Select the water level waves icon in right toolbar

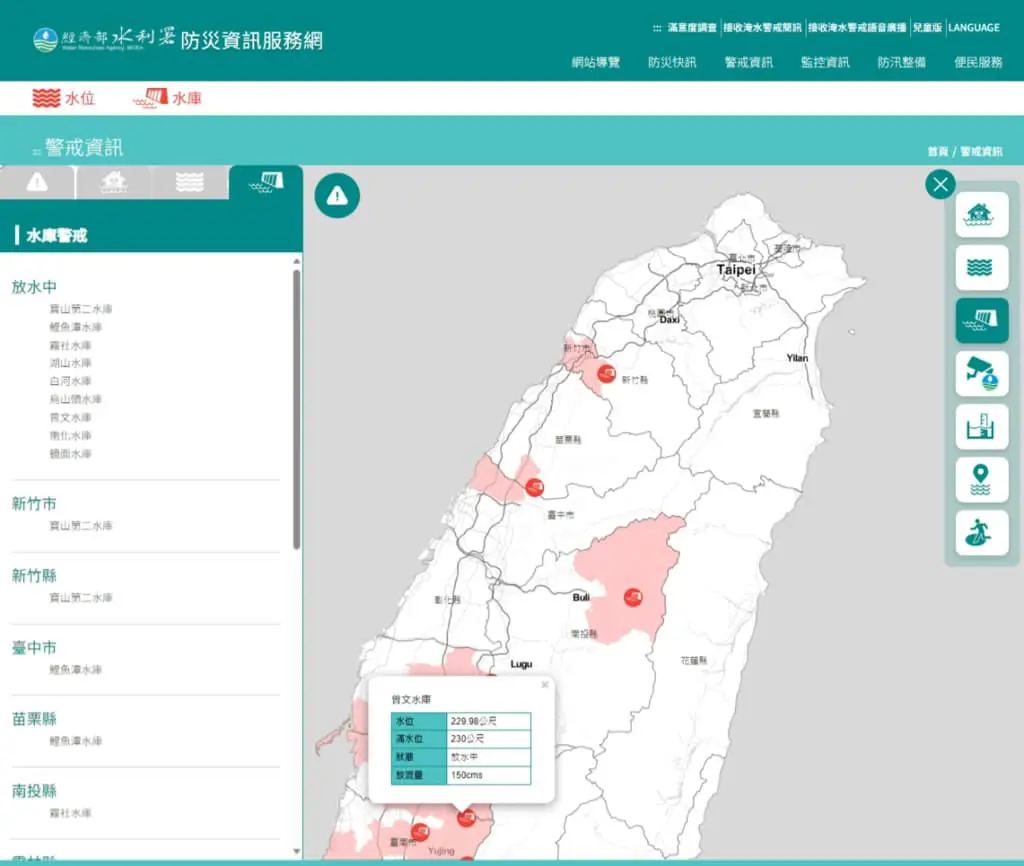[982, 267]
